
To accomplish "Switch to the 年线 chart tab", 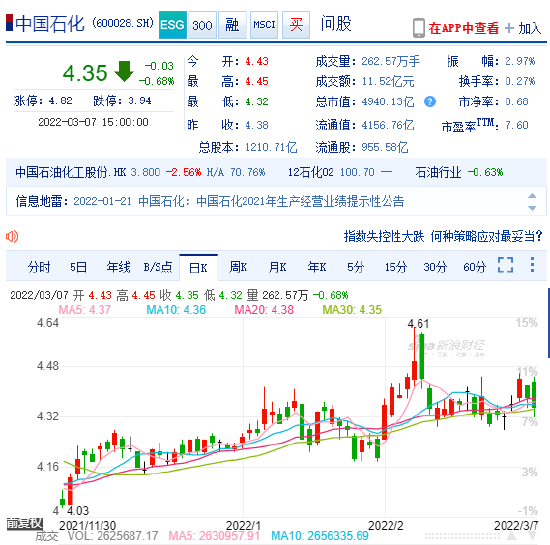I will pyautogui.click(x=118, y=267).
